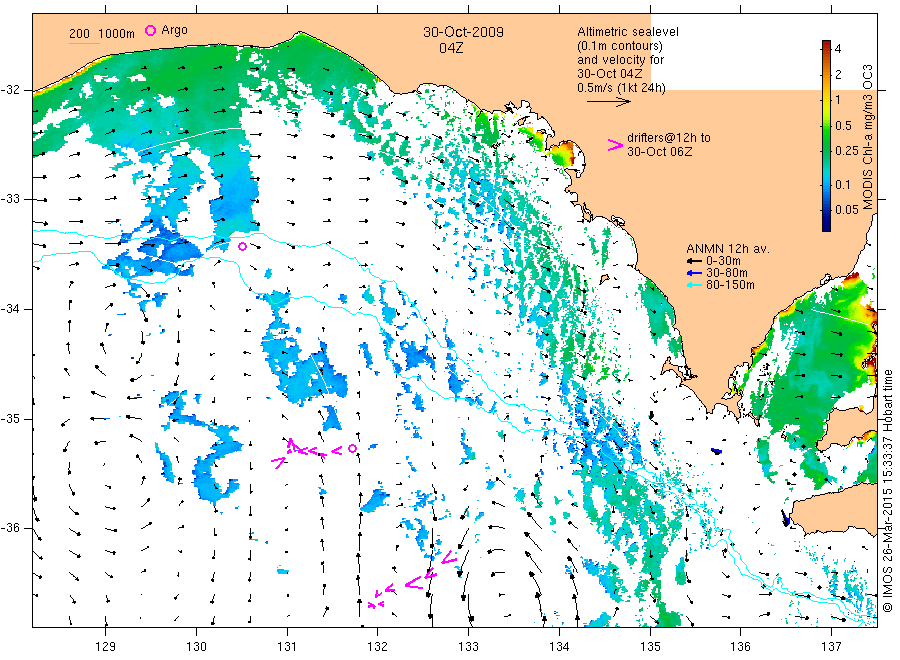Click the longitude label 132
The height and width of the screenshot is (660, 900).
coord(378,647)
